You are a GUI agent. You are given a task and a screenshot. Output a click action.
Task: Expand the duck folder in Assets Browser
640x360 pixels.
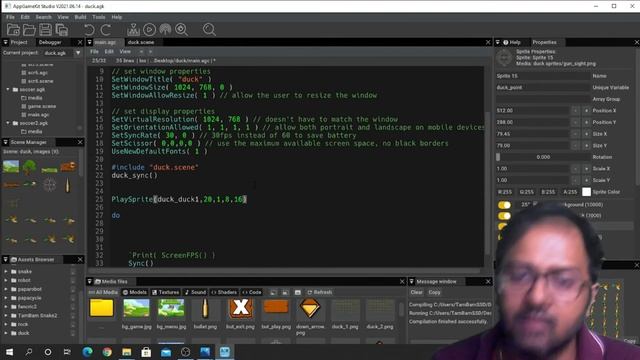point(6,333)
